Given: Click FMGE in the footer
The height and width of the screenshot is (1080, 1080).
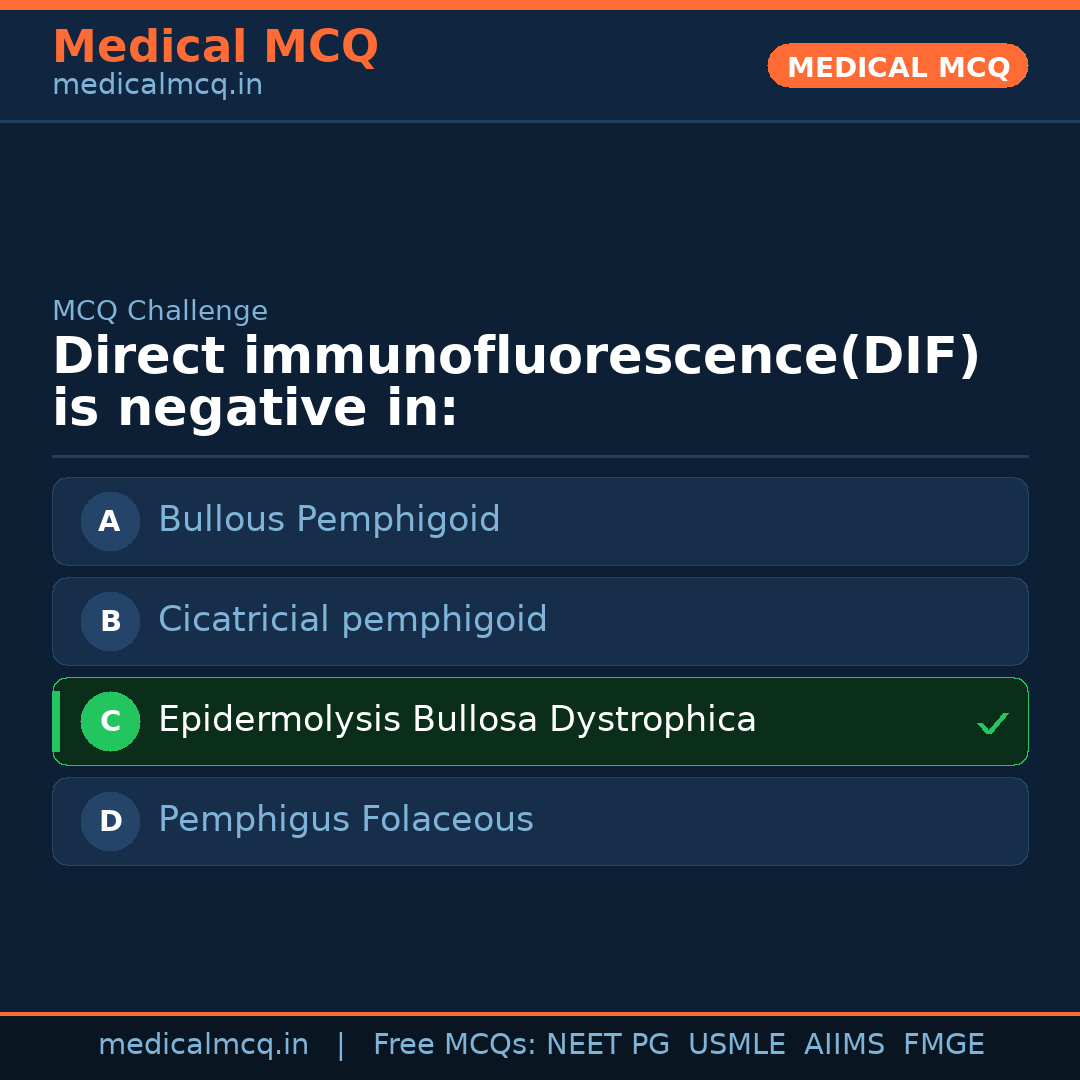Looking at the screenshot, I should click(x=944, y=1045).
